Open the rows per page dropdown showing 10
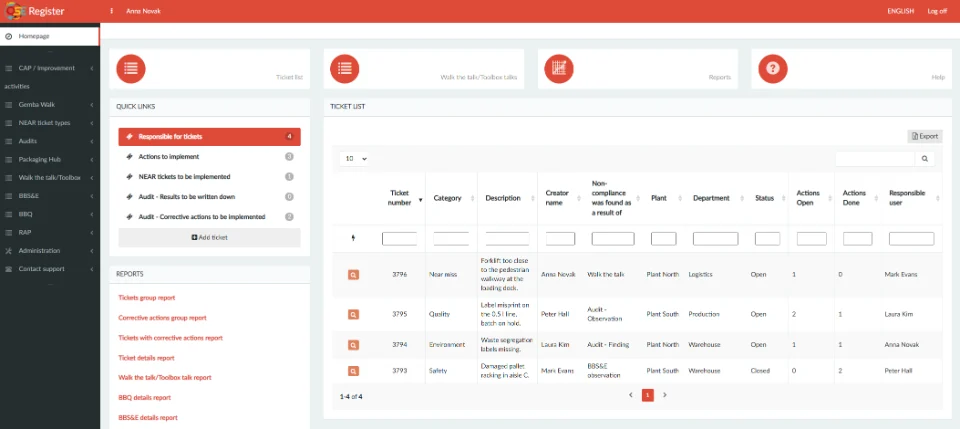Image resolution: width=960 pixels, height=429 pixels. [354, 159]
